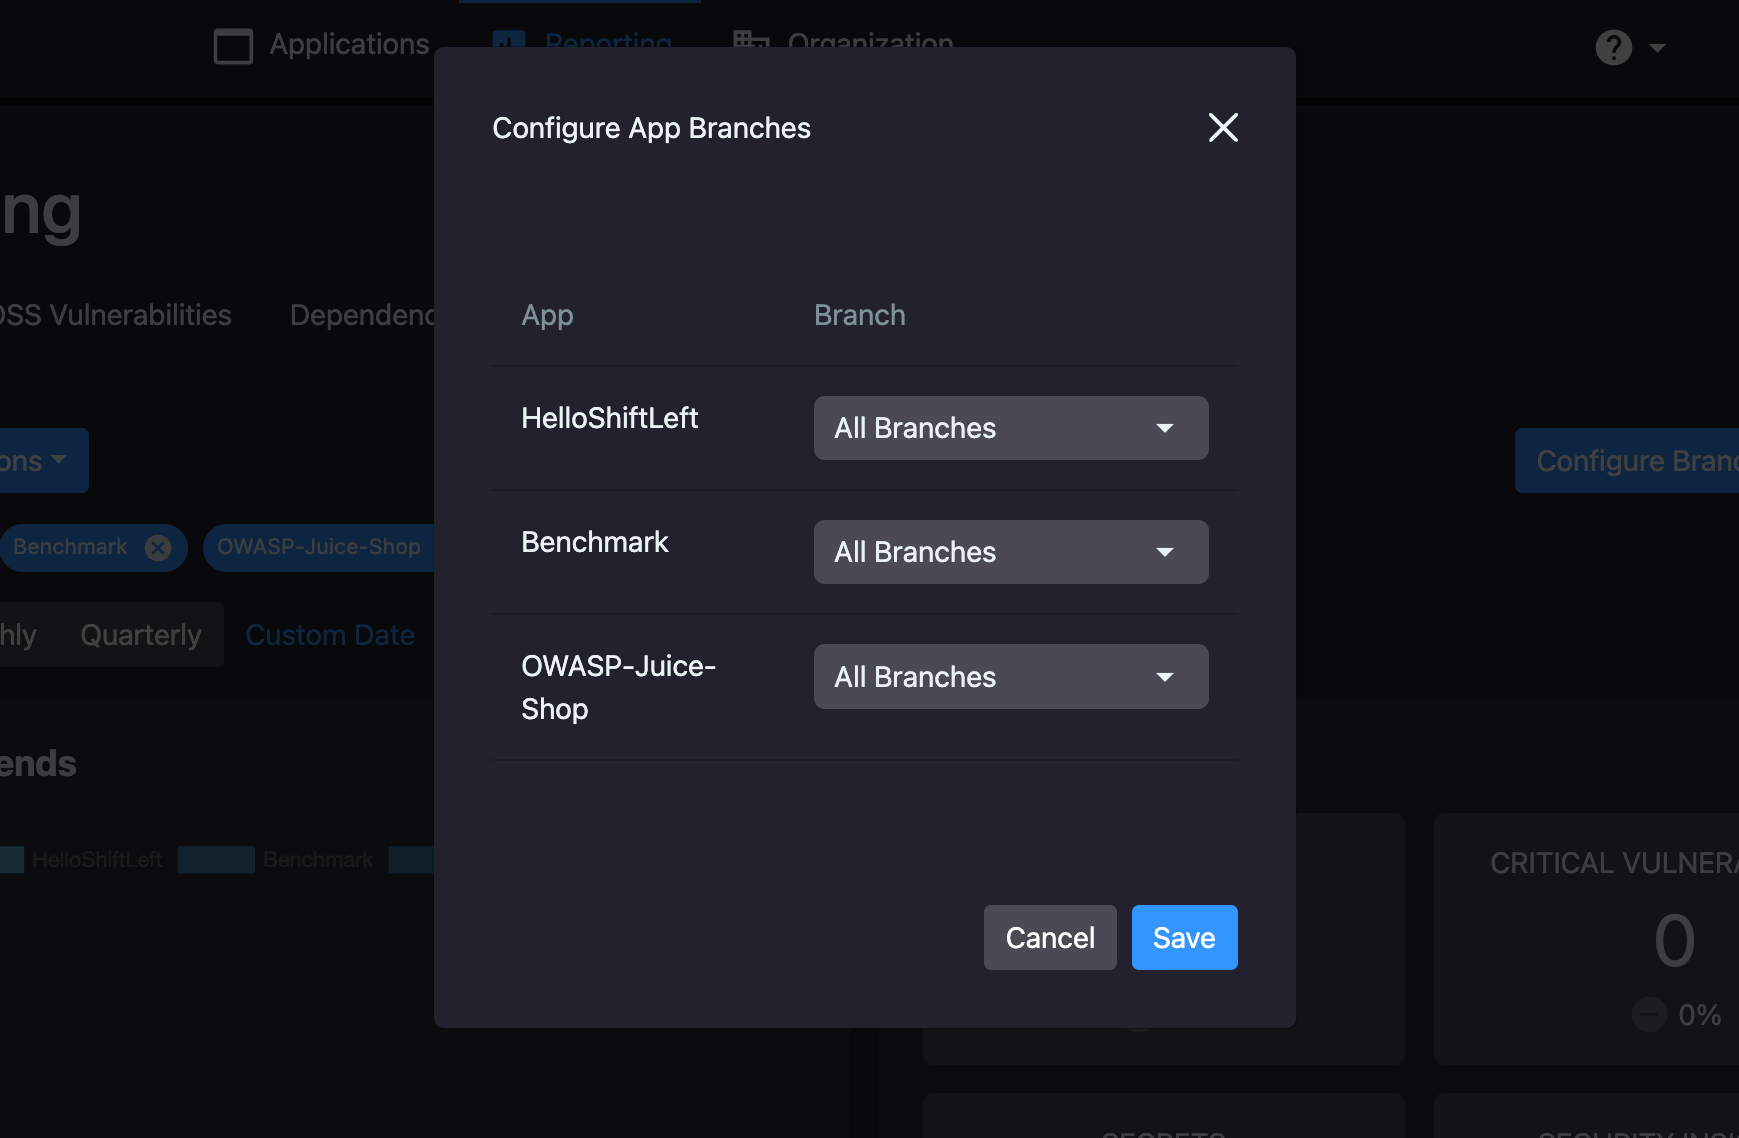Click the Branch column header

point(860,315)
